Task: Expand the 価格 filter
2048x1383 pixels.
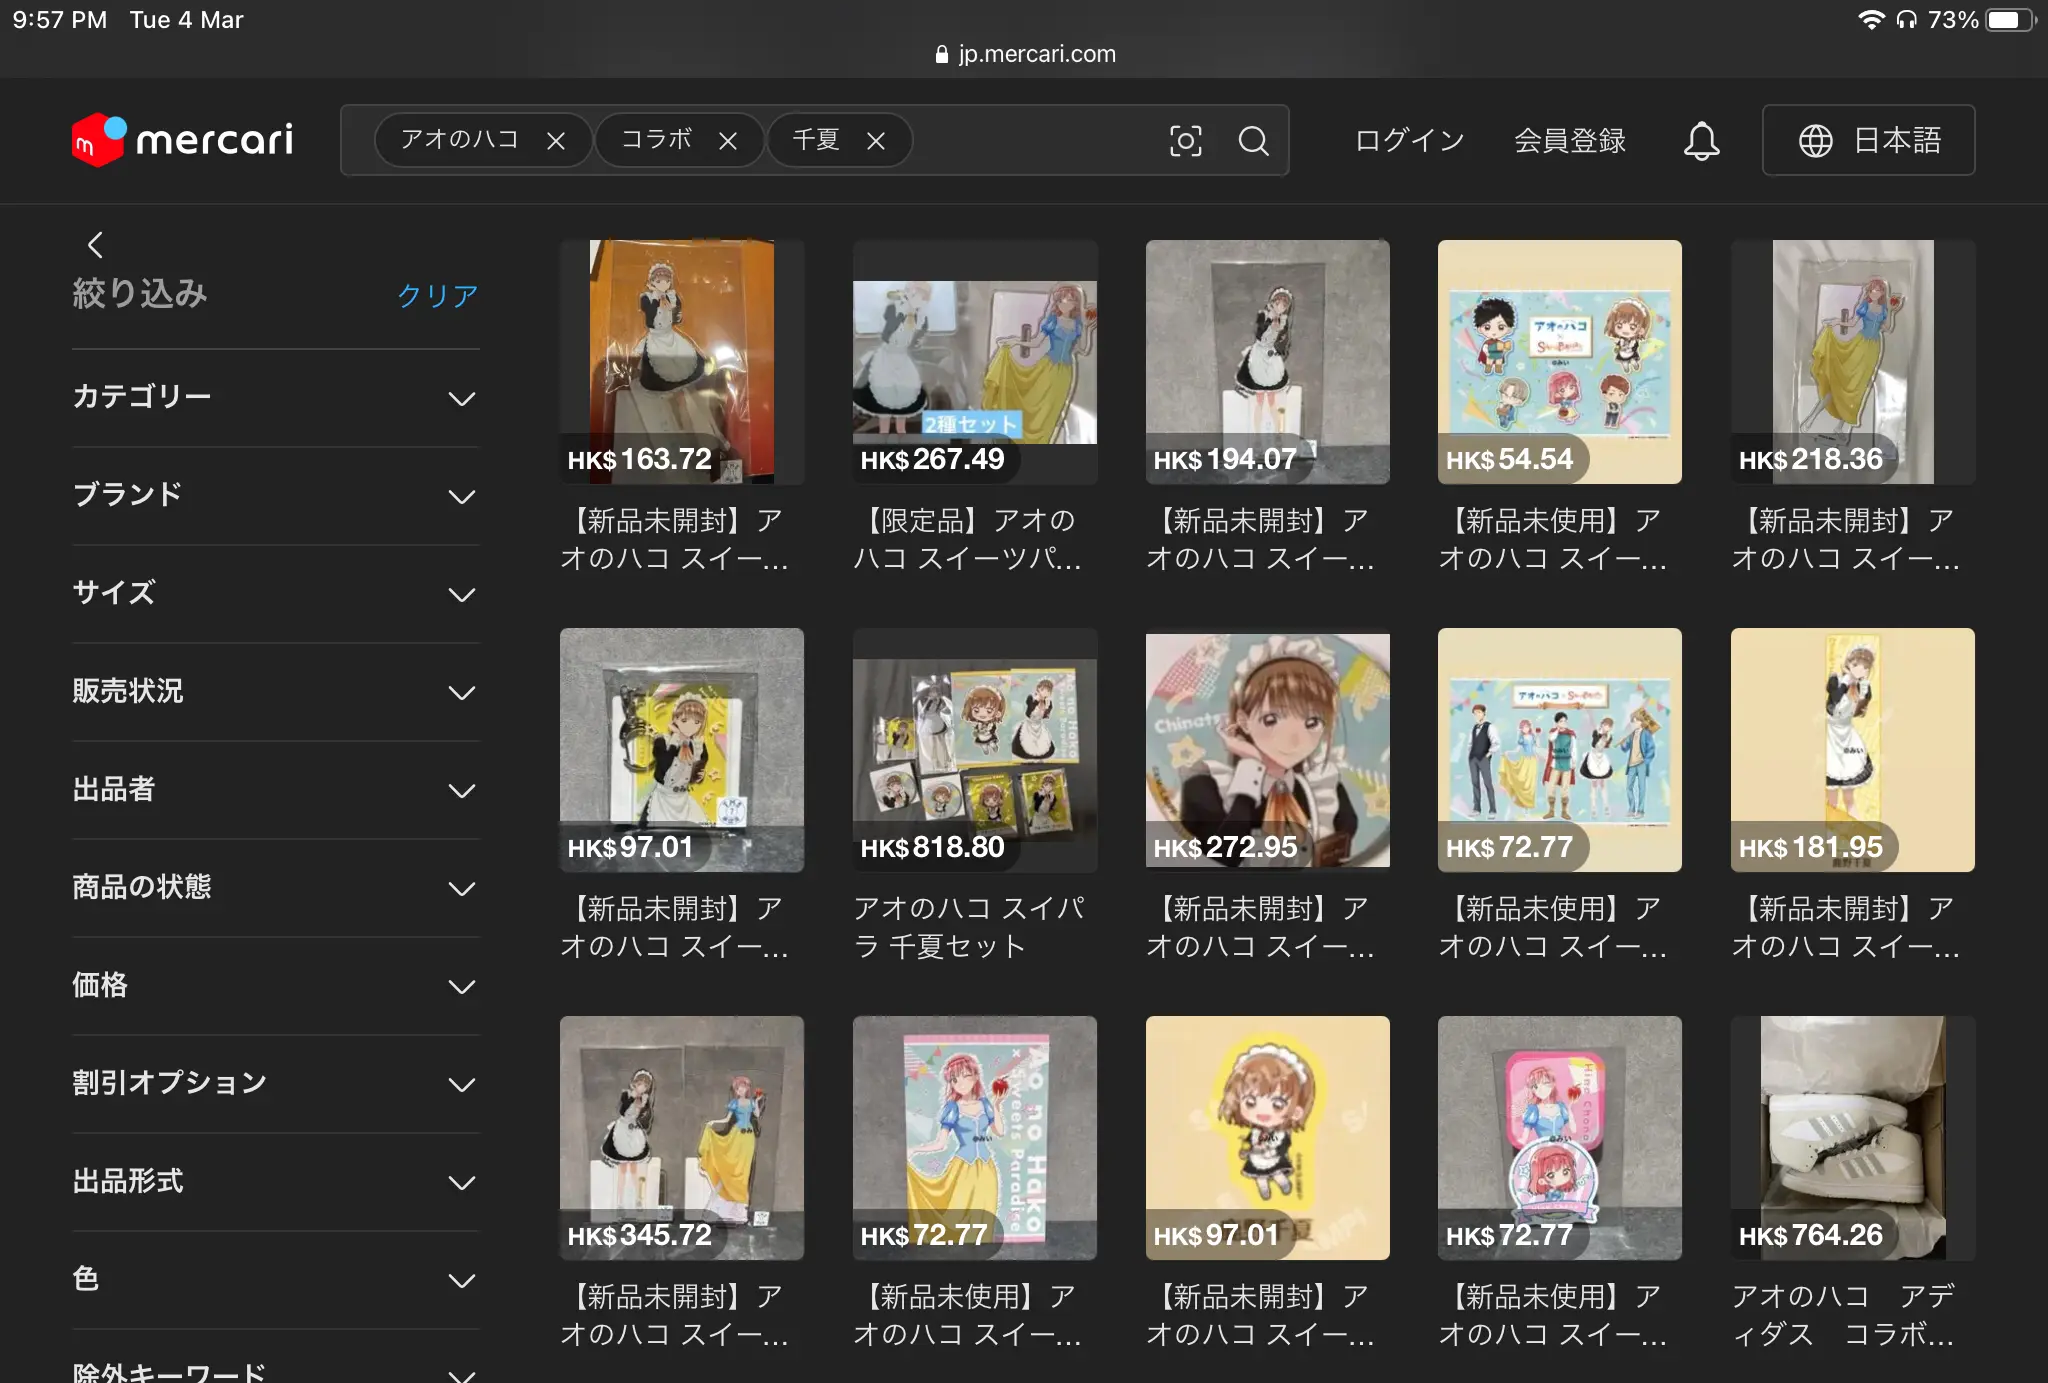Action: coord(275,986)
